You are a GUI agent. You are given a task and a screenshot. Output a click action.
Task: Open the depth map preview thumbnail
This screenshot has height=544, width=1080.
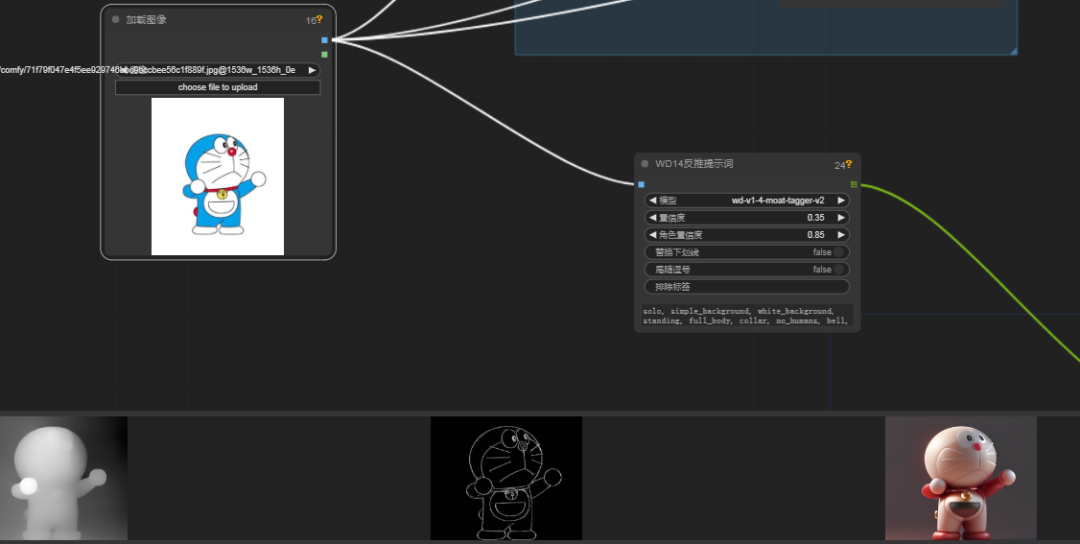63,478
